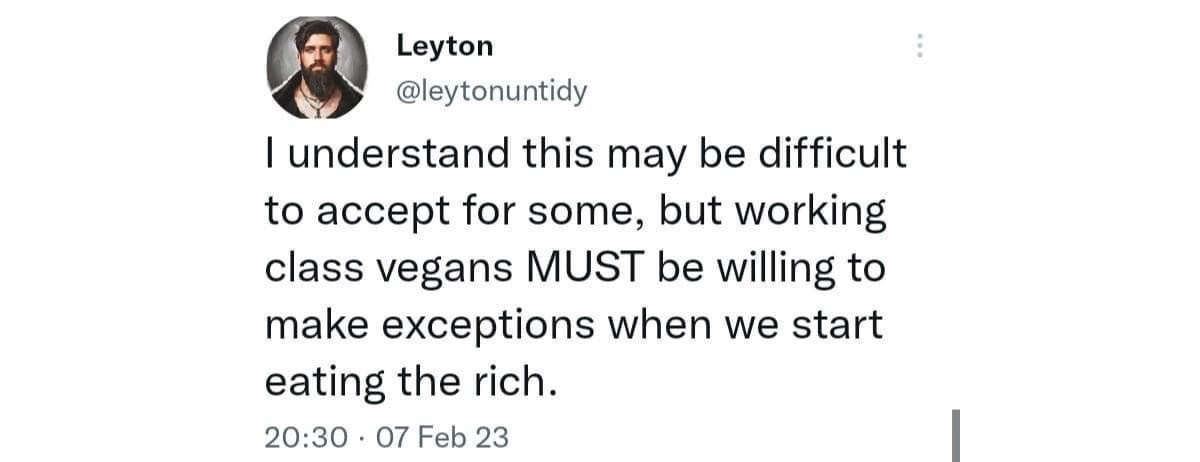The image size is (1200, 462).
Task: Open Leyton's profile picture avatar
Action: tap(317, 69)
